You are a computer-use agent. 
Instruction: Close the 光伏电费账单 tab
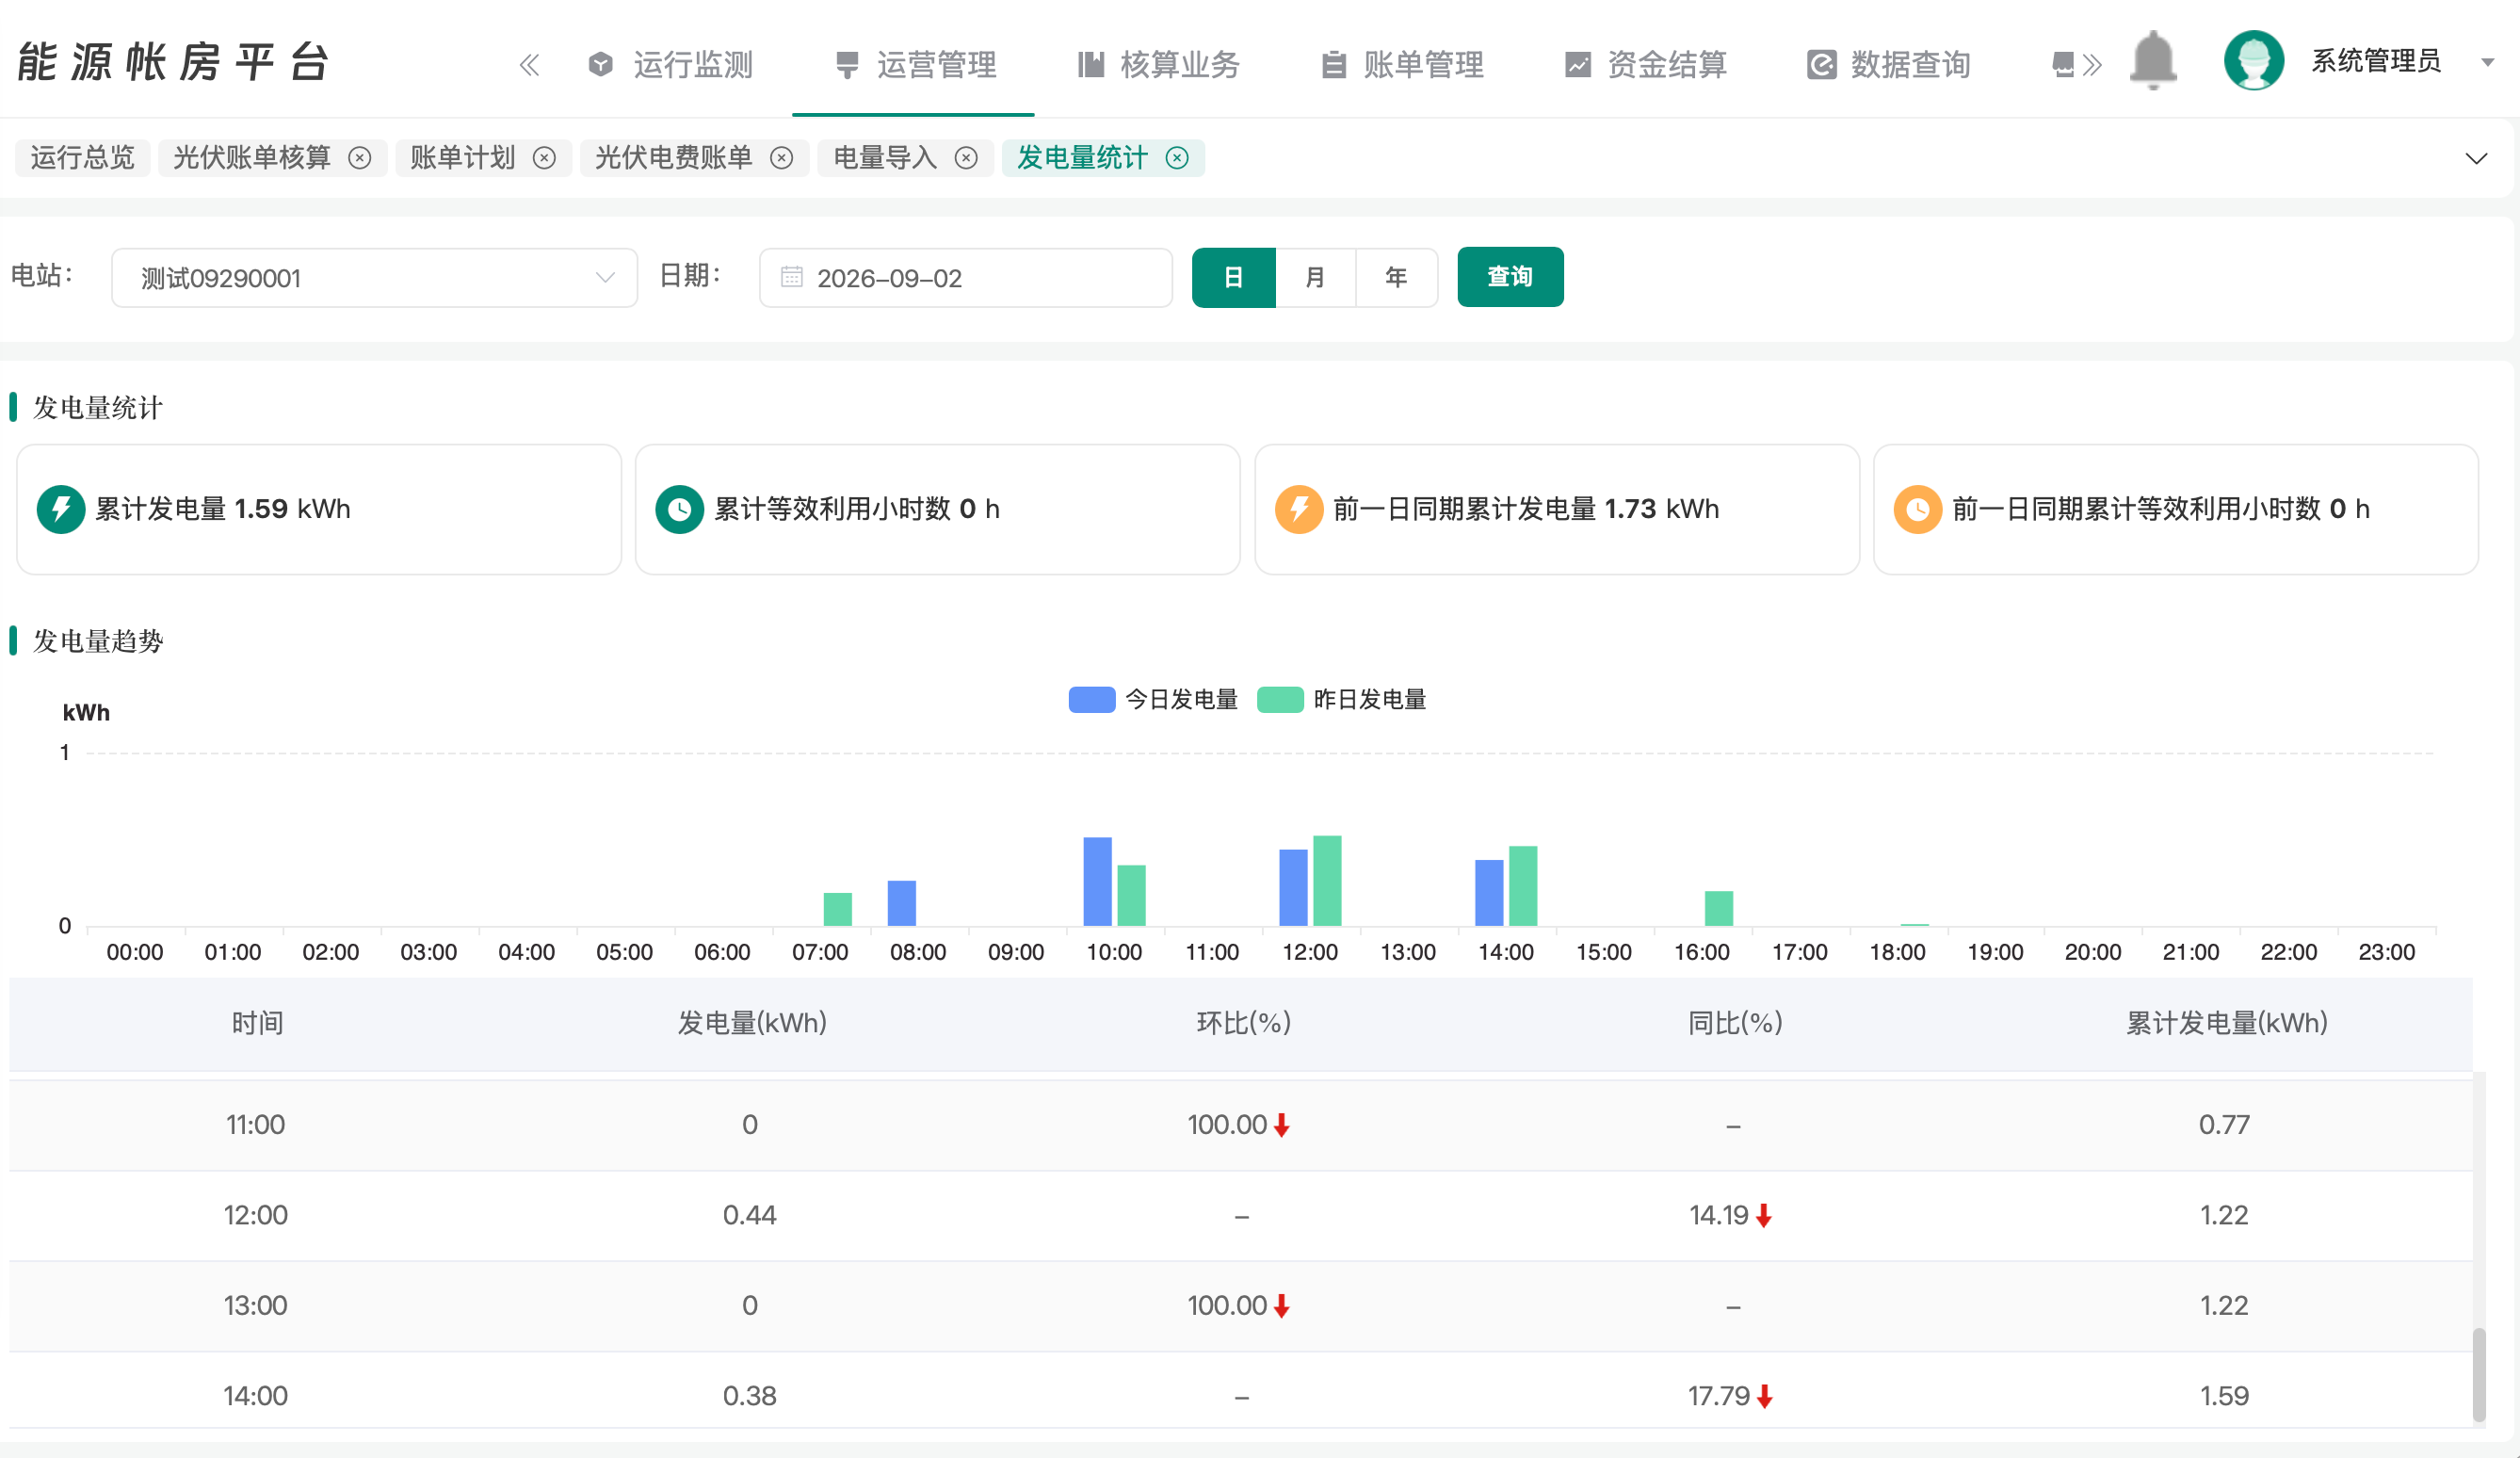(782, 158)
